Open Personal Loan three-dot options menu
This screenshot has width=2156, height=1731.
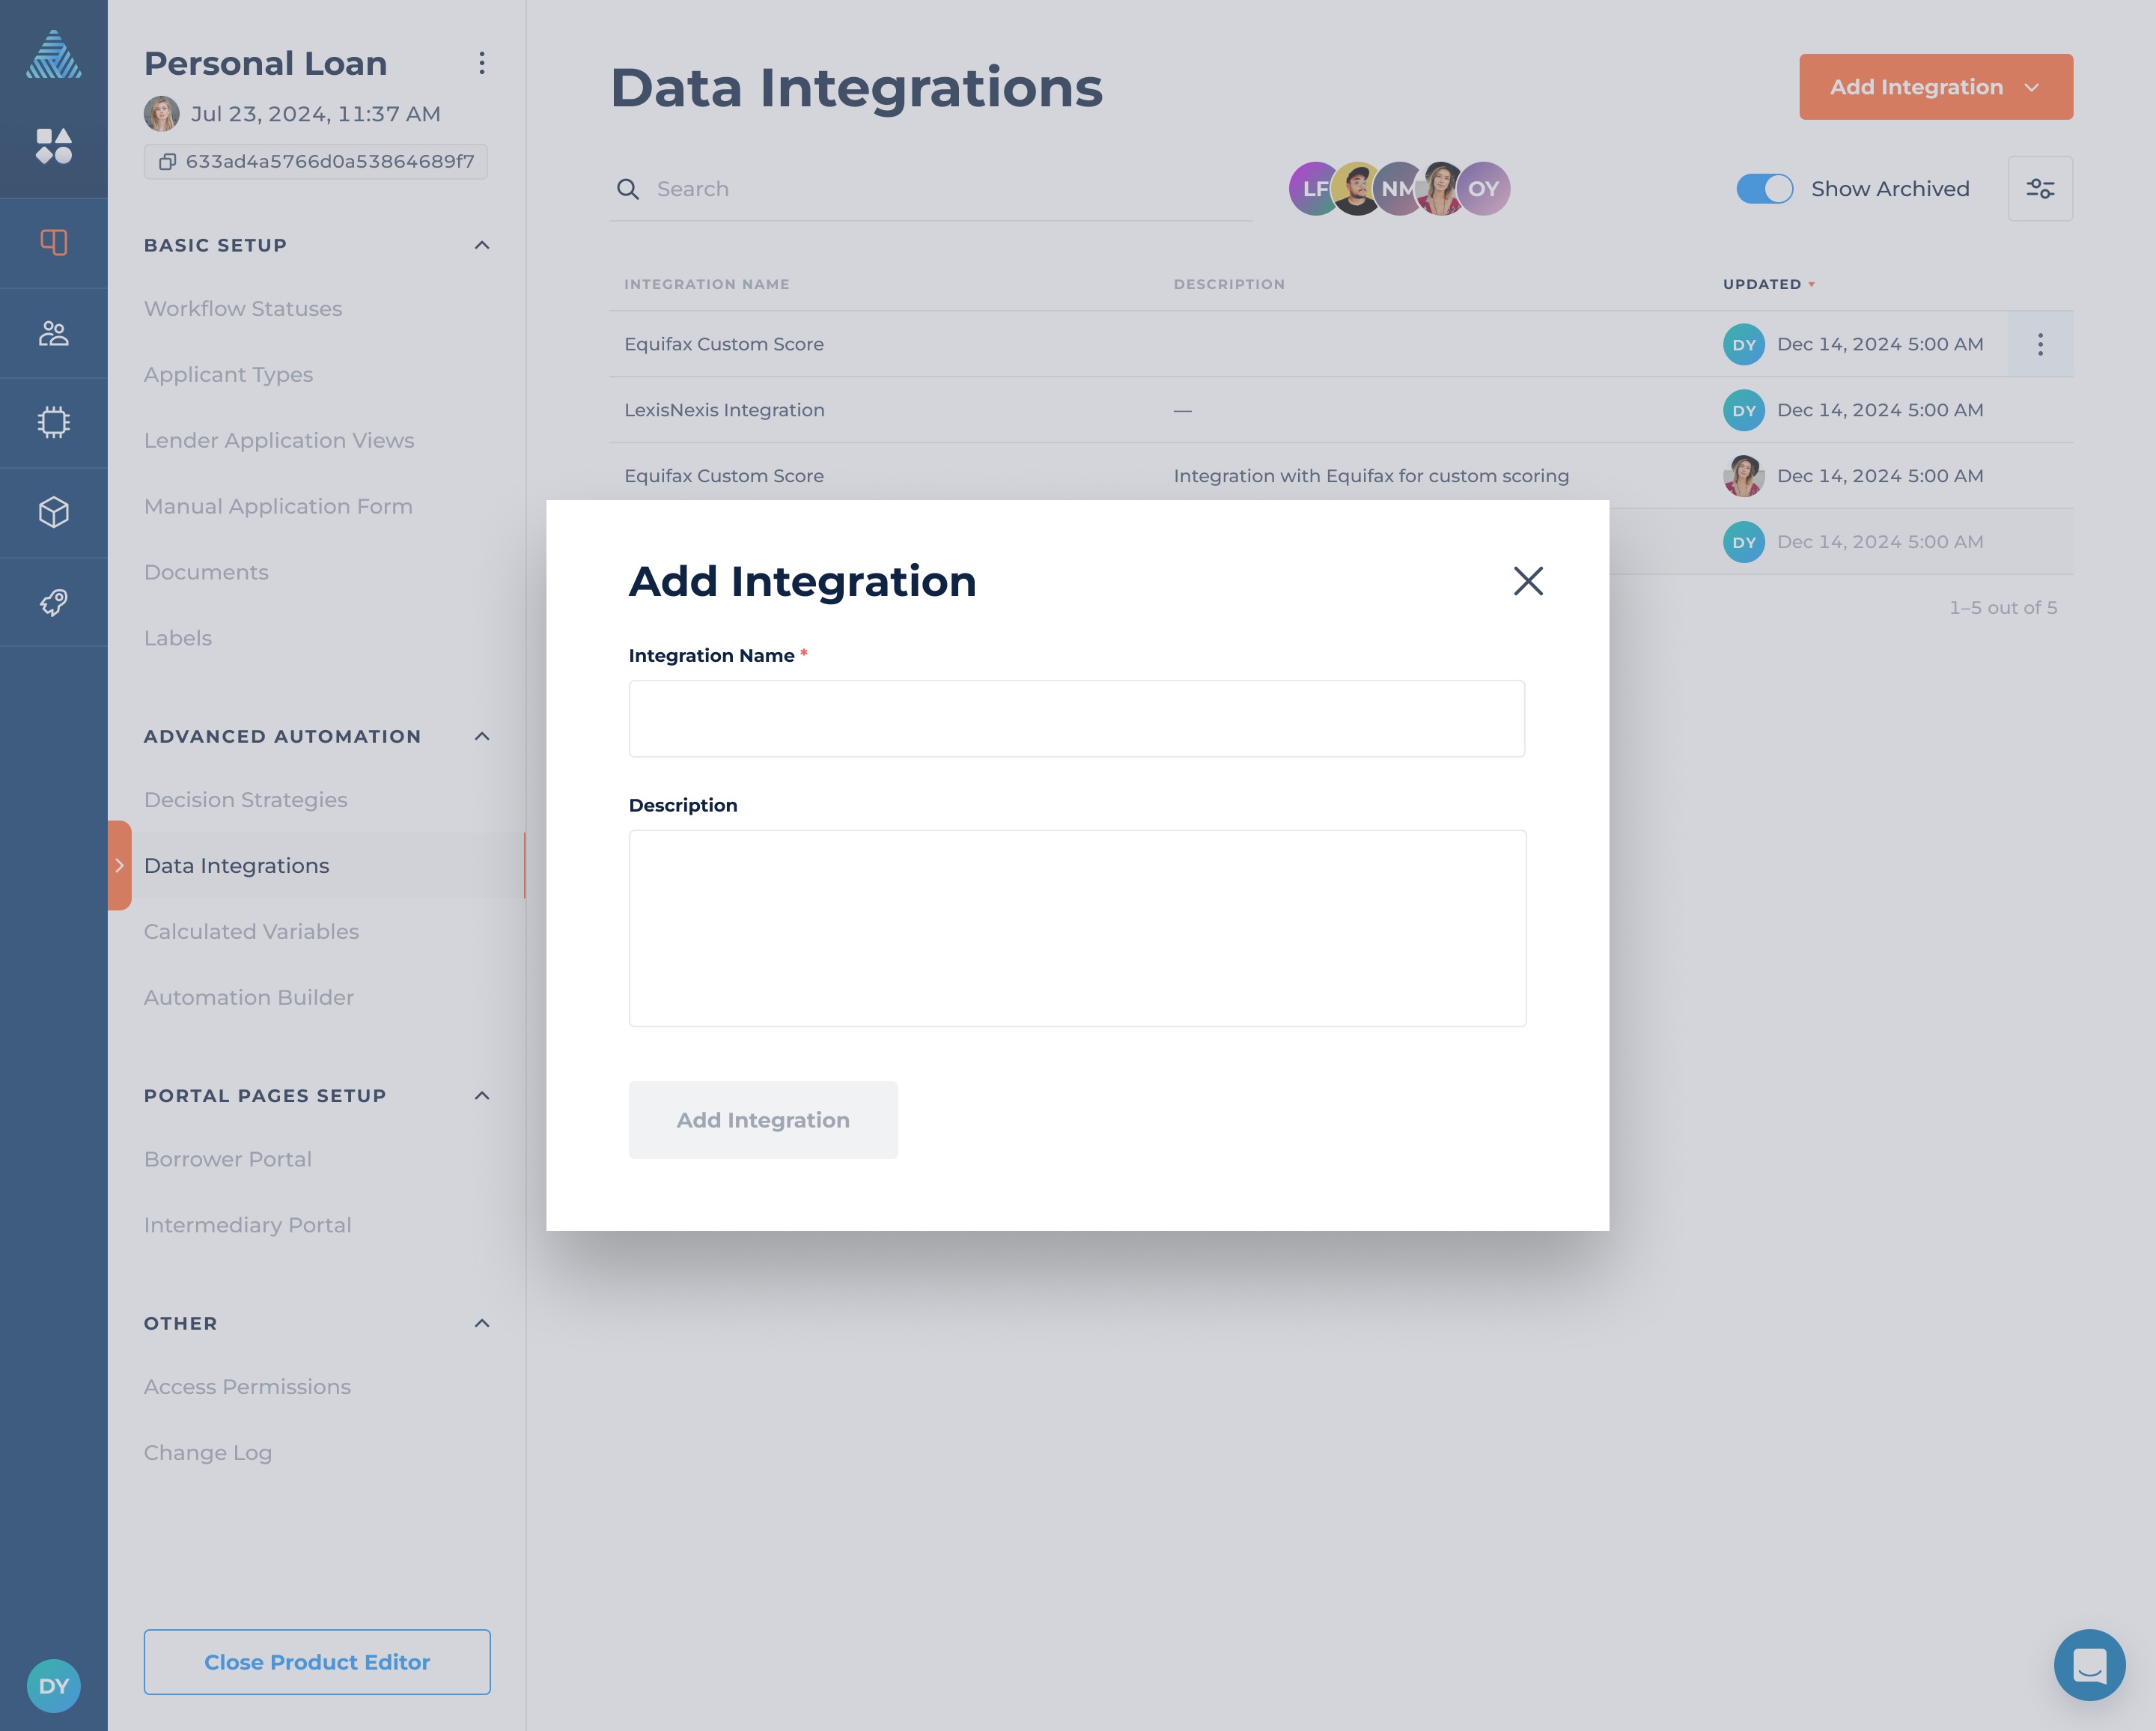(x=482, y=64)
